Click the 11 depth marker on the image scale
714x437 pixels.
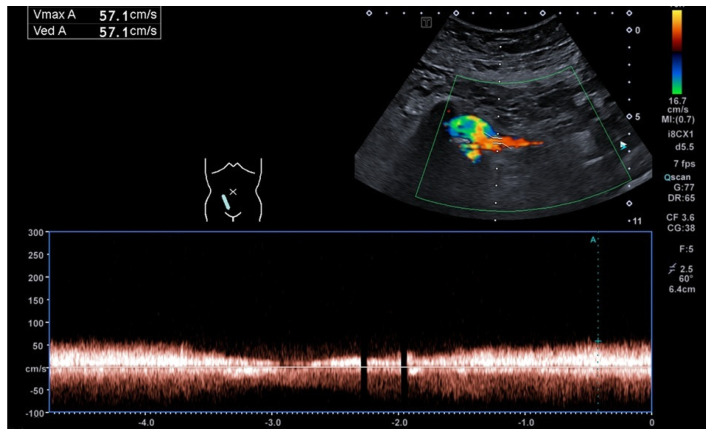click(x=637, y=221)
